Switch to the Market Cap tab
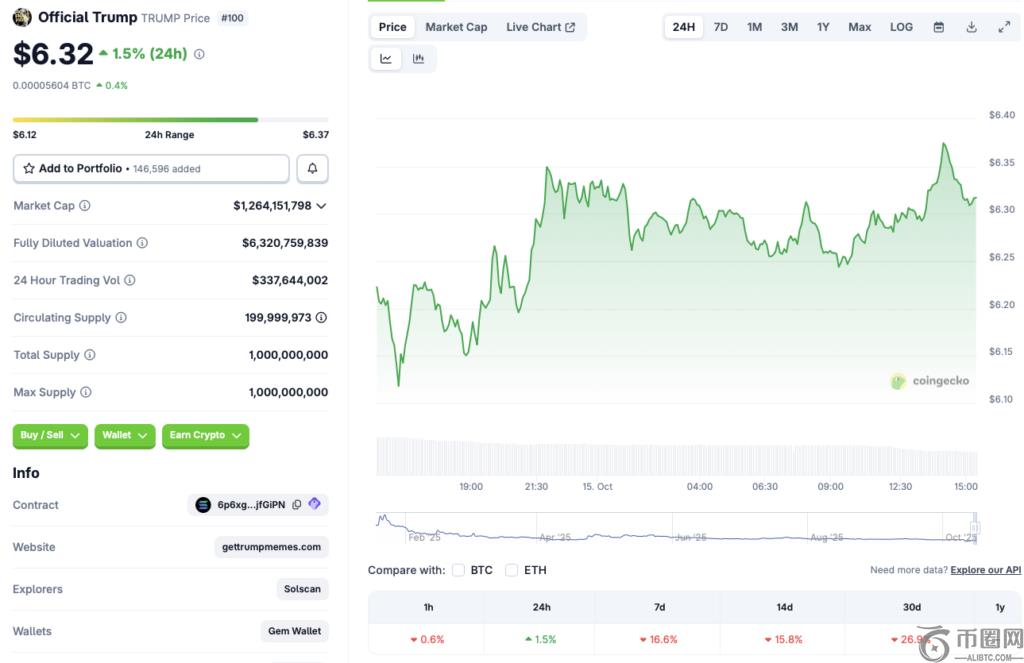 coord(456,27)
